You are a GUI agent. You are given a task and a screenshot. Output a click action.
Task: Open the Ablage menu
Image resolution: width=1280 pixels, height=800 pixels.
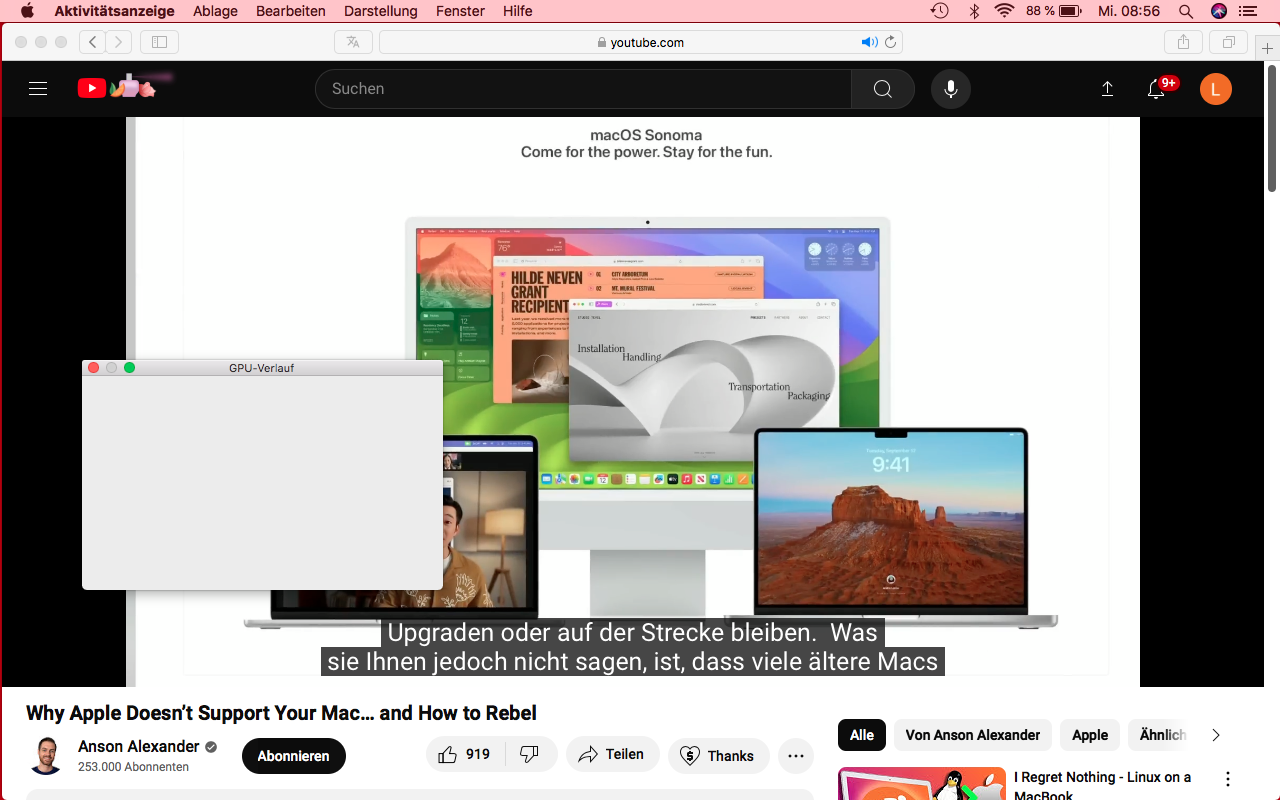tap(215, 11)
